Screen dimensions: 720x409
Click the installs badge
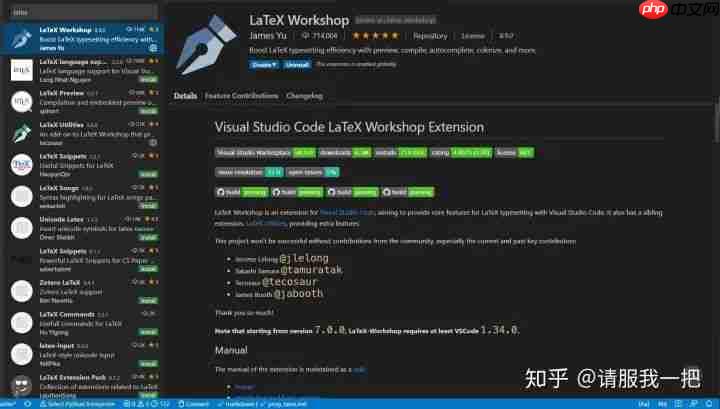(x=401, y=152)
